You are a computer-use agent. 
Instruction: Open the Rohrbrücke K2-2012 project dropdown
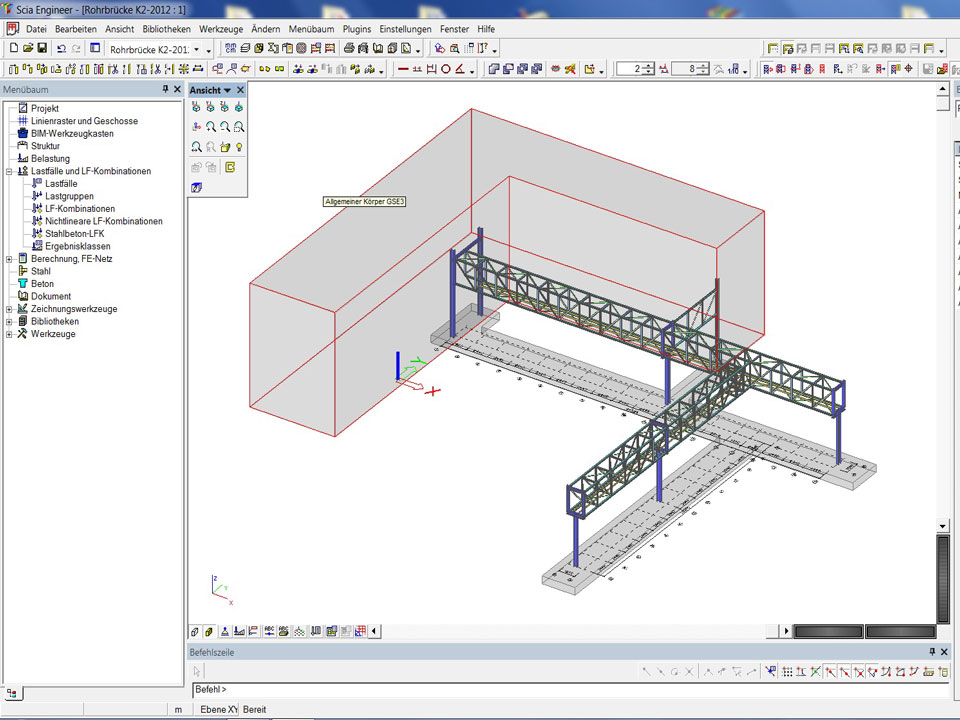pos(196,49)
